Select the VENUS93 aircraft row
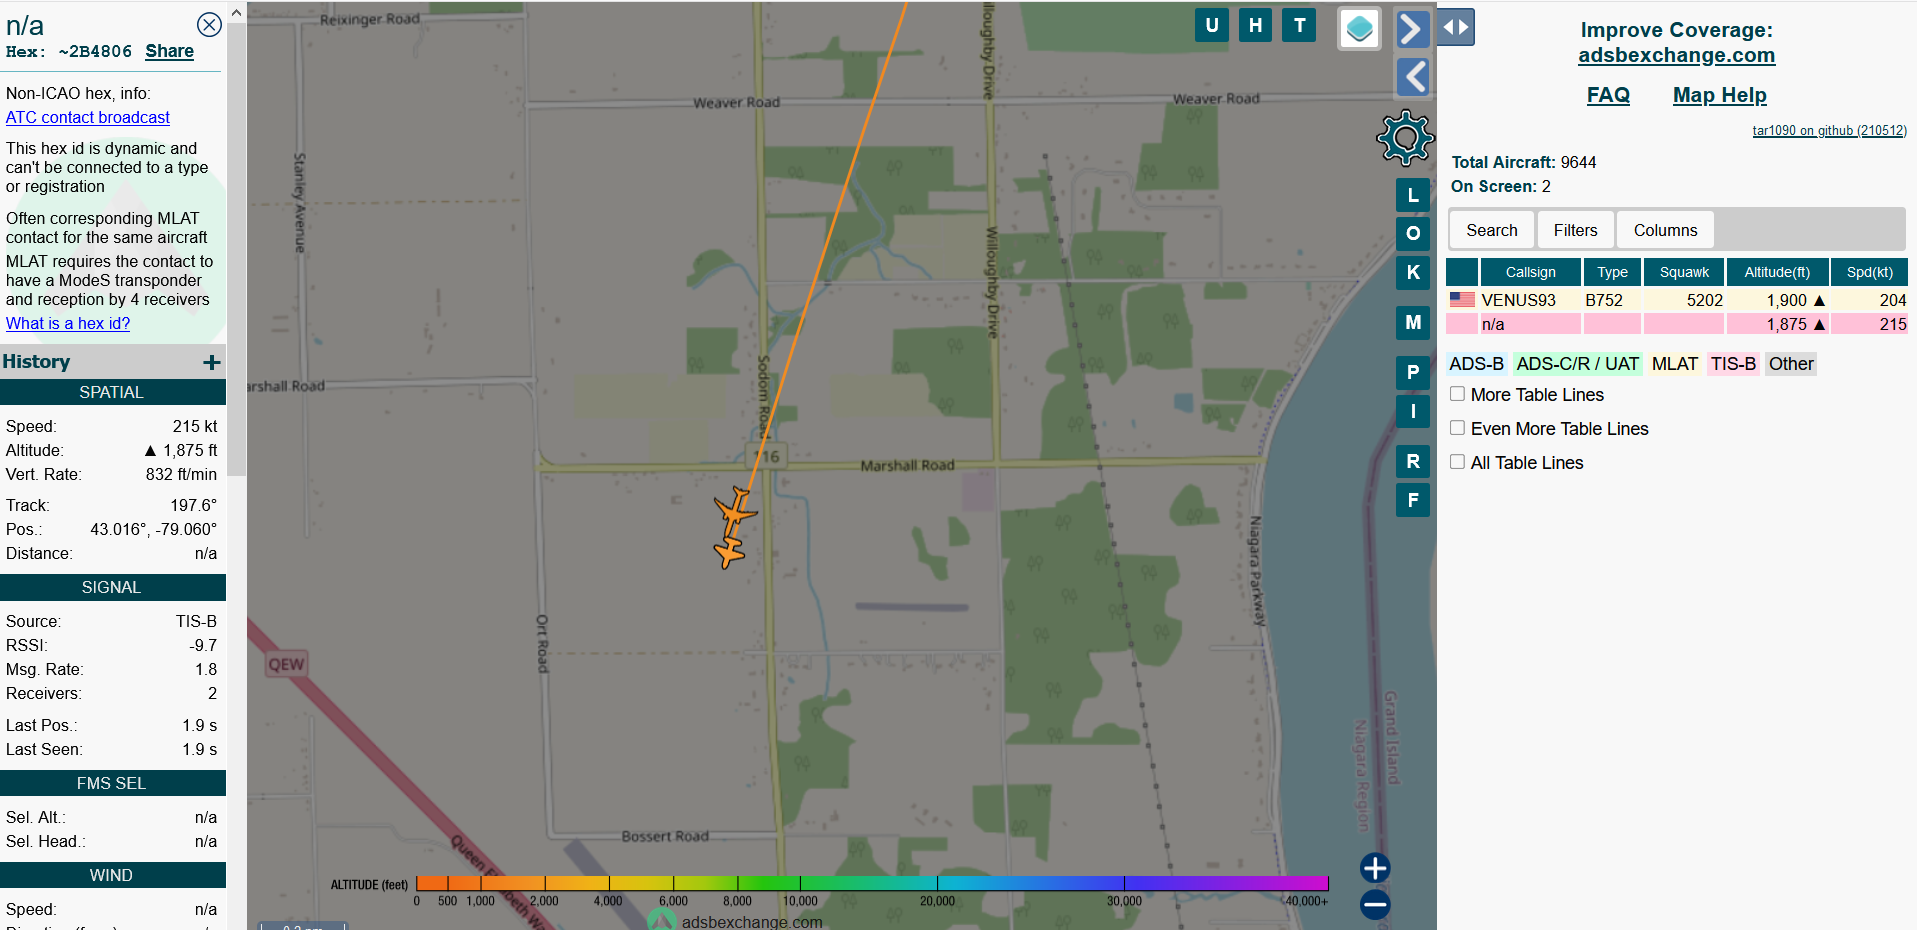This screenshot has height=930, width=1917. [1677, 300]
